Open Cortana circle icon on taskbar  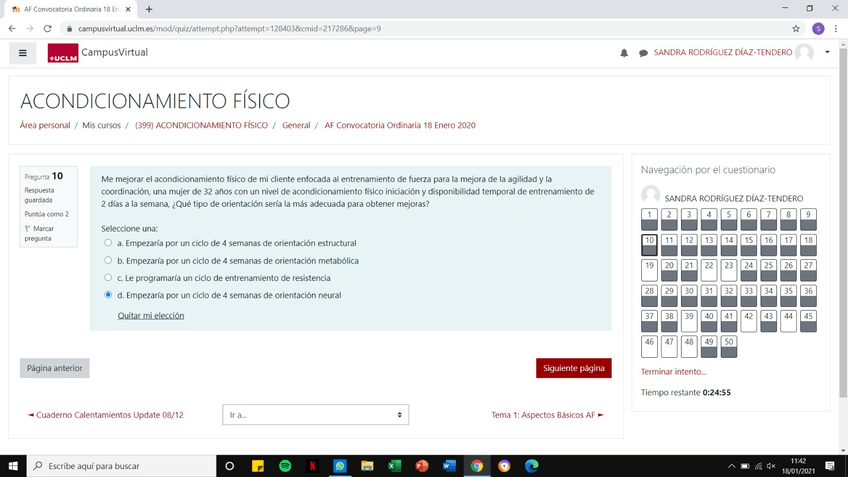(229, 466)
